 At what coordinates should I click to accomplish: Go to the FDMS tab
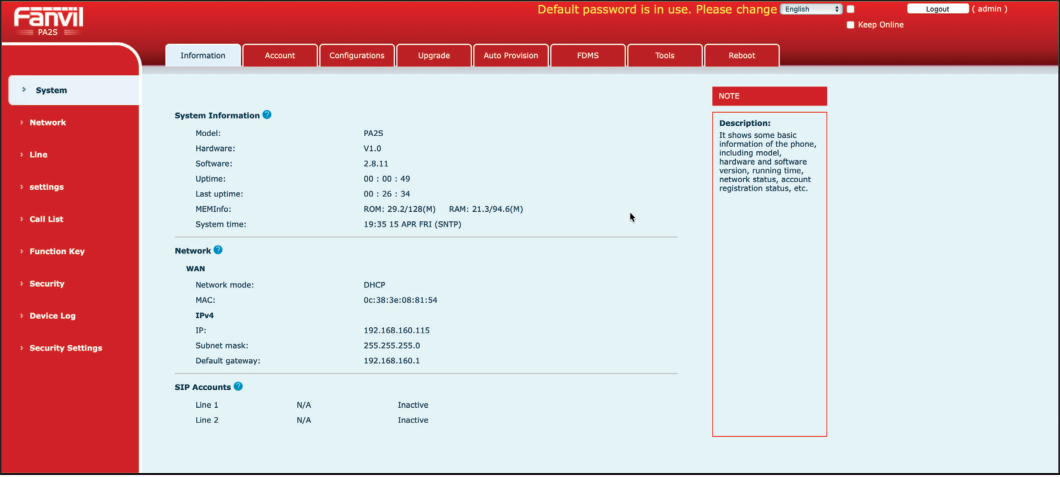click(x=588, y=55)
